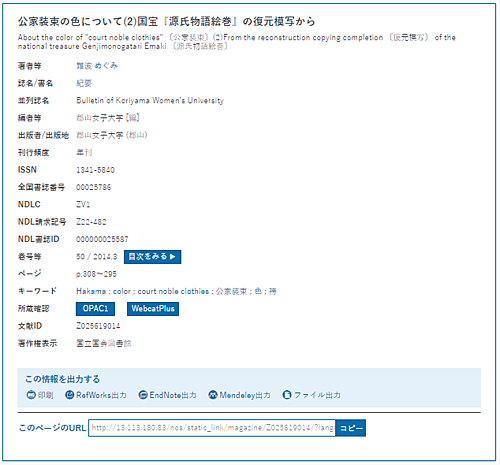Click the court noble clothies keyword

[x=173, y=291]
